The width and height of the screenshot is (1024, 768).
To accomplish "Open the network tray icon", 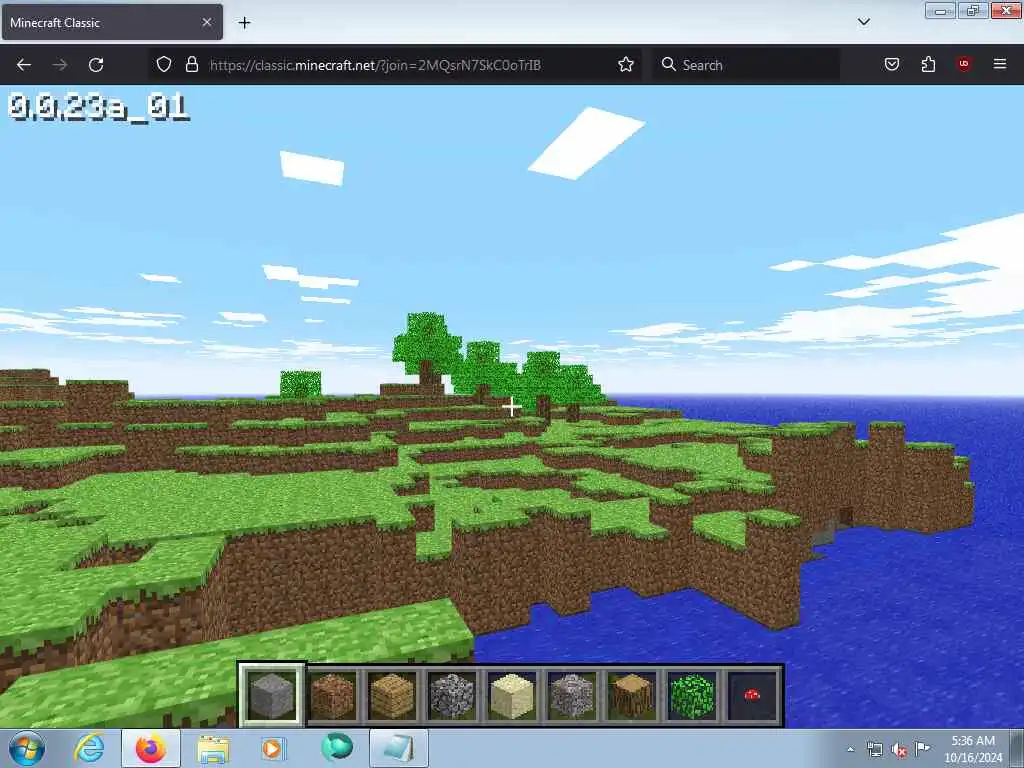I will [874, 750].
